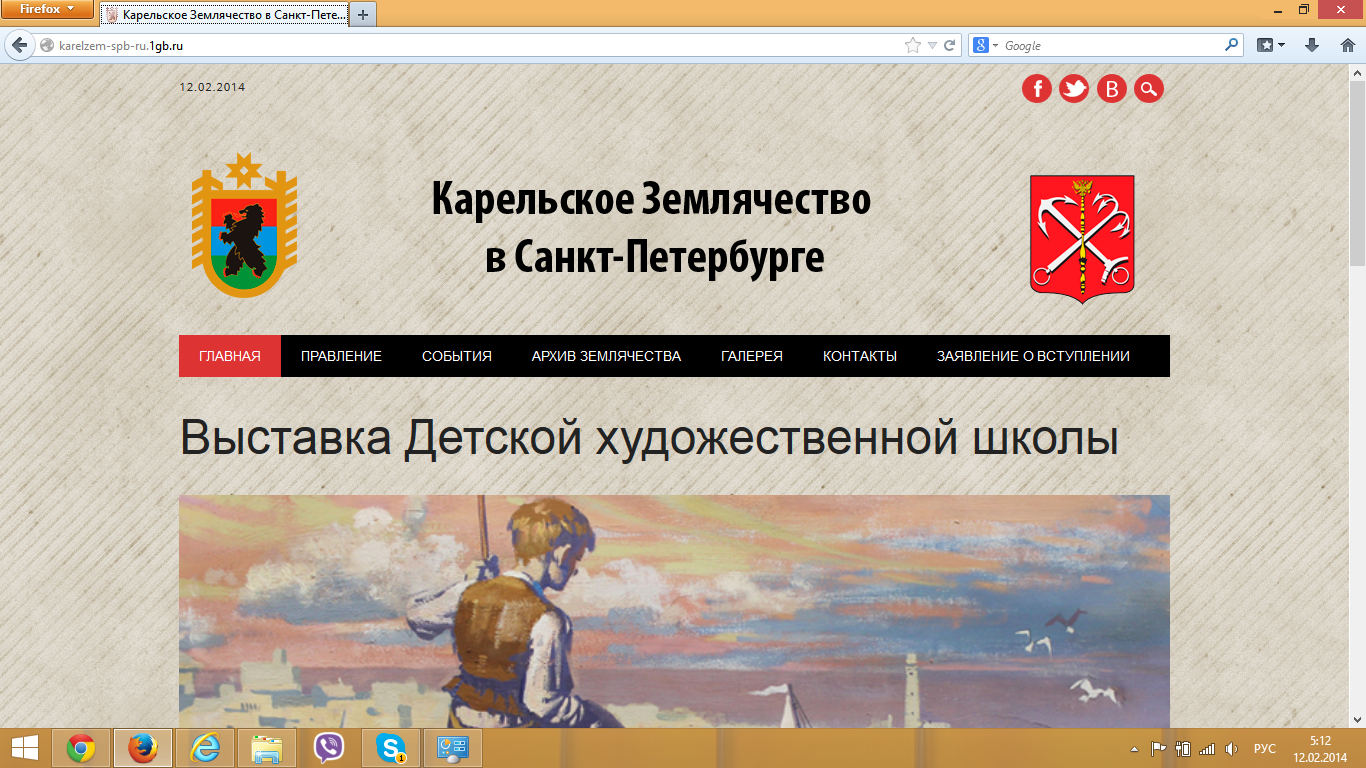Screen dimensions: 1366x768
Task: Open the Выставка Детской художественной школы headline
Action: tap(648, 439)
